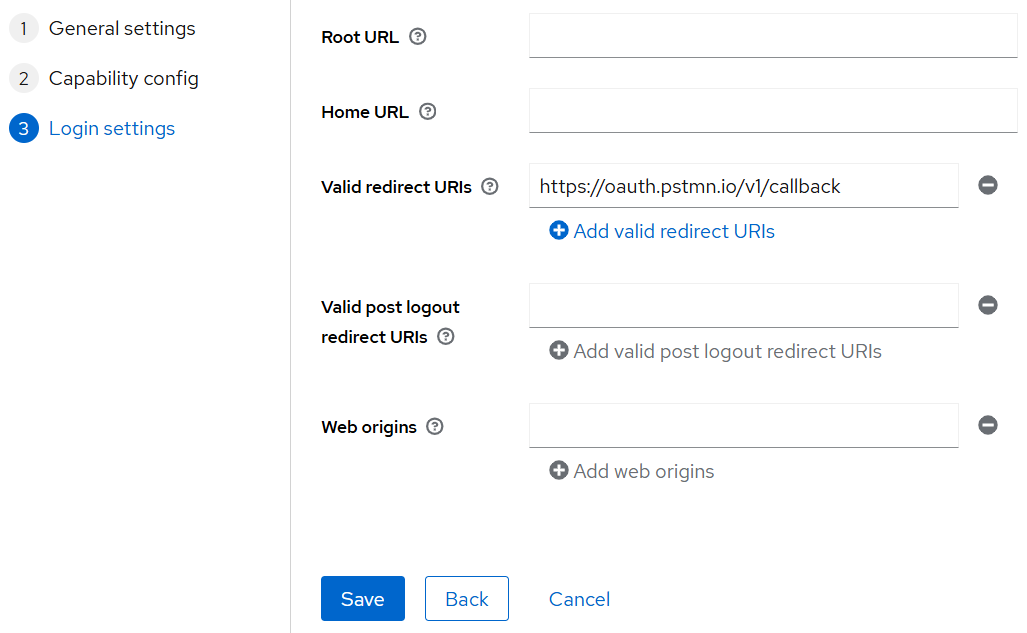Select the Login settings step
The height and width of the screenshot is (633, 1027).
(109, 128)
